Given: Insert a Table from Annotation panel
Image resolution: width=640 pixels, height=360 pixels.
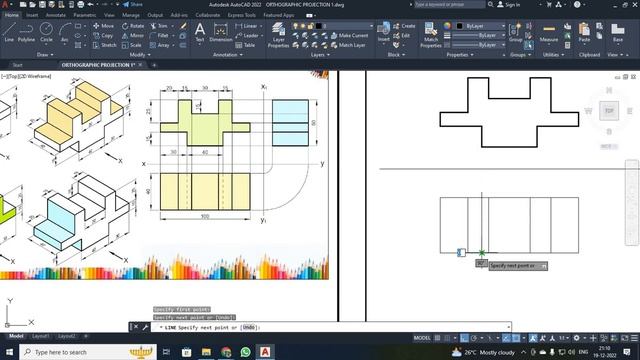Looking at the screenshot, I should [245, 45].
